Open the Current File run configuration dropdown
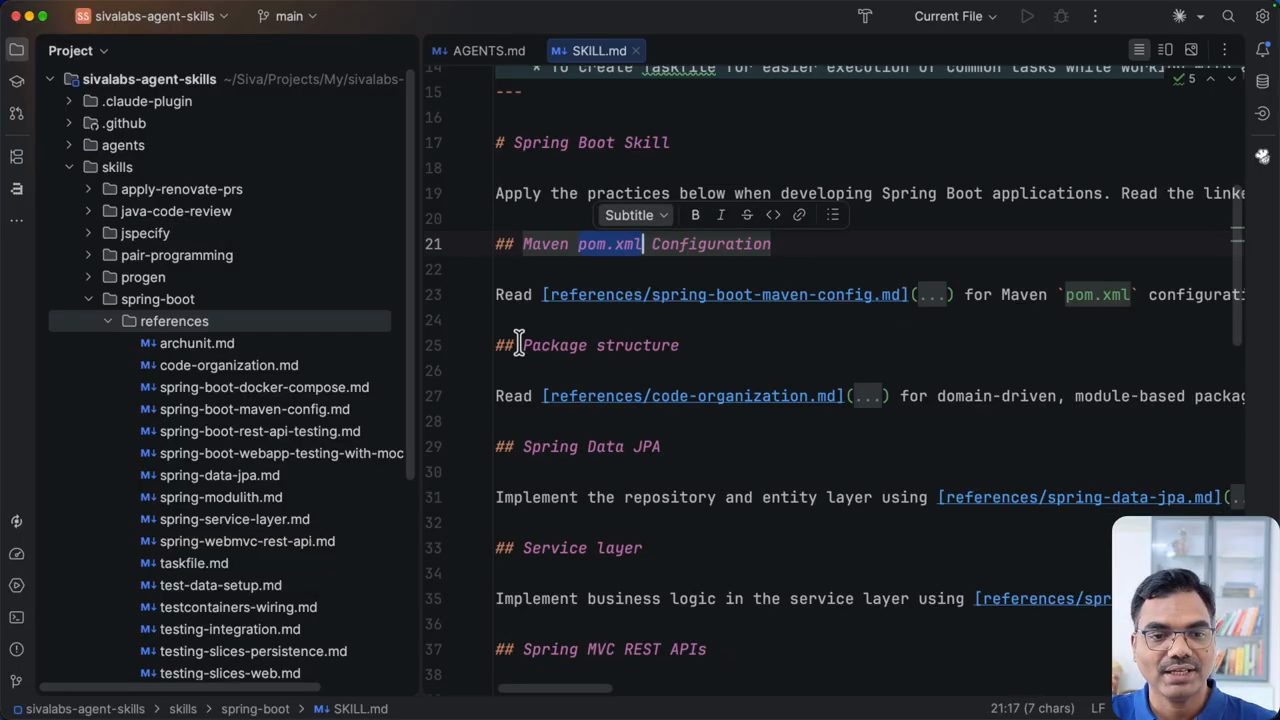 click(x=955, y=16)
